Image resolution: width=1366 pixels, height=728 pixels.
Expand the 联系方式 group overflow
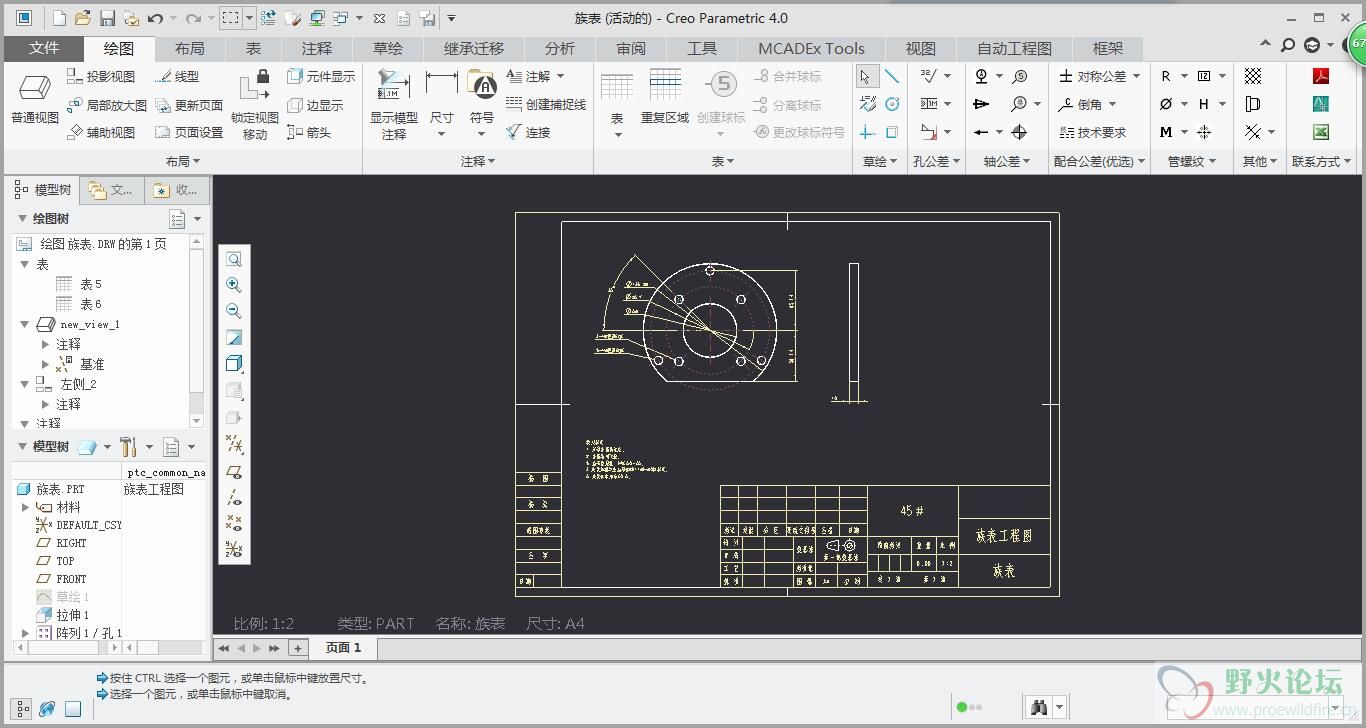[1321, 161]
